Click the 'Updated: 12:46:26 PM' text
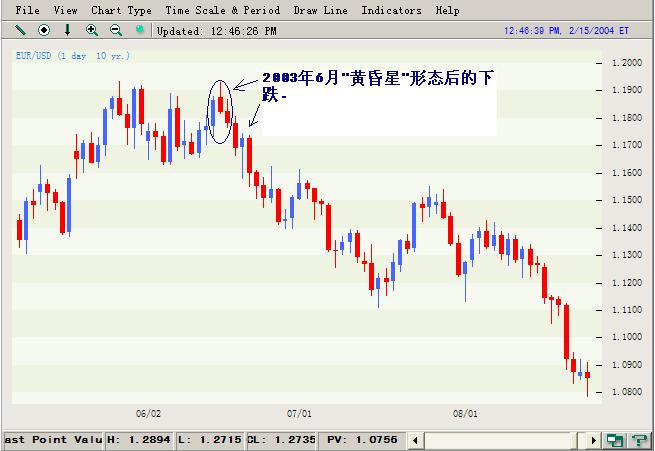 (x=216, y=31)
